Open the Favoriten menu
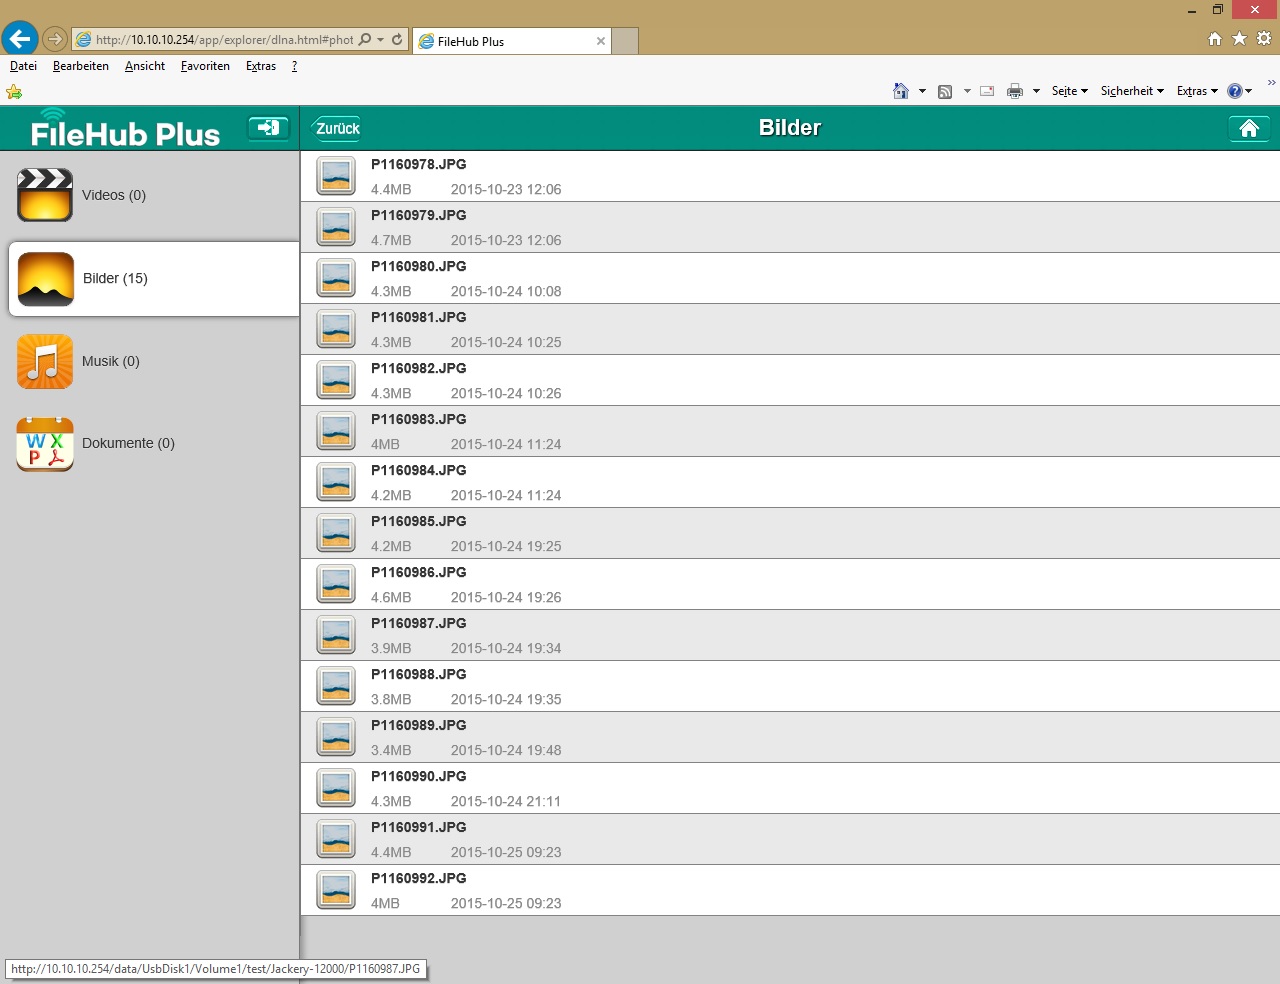Image resolution: width=1280 pixels, height=984 pixels. pos(205,66)
